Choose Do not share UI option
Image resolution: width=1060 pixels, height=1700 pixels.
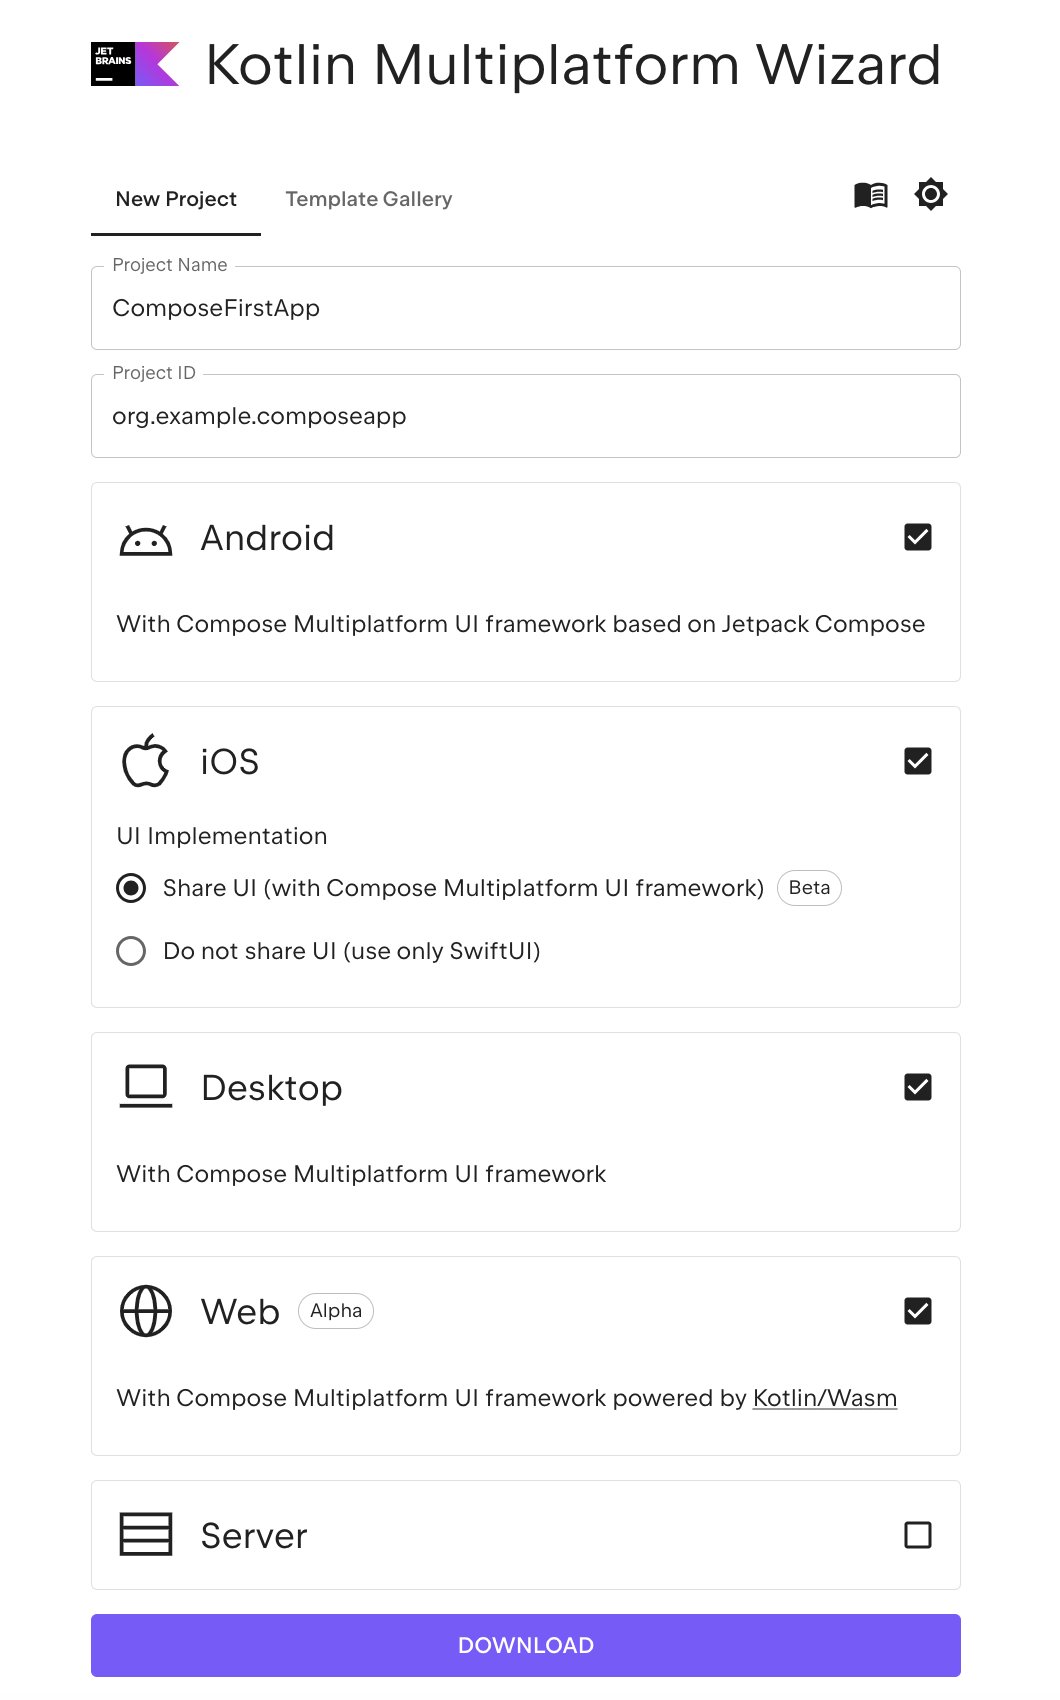coord(131,951)
